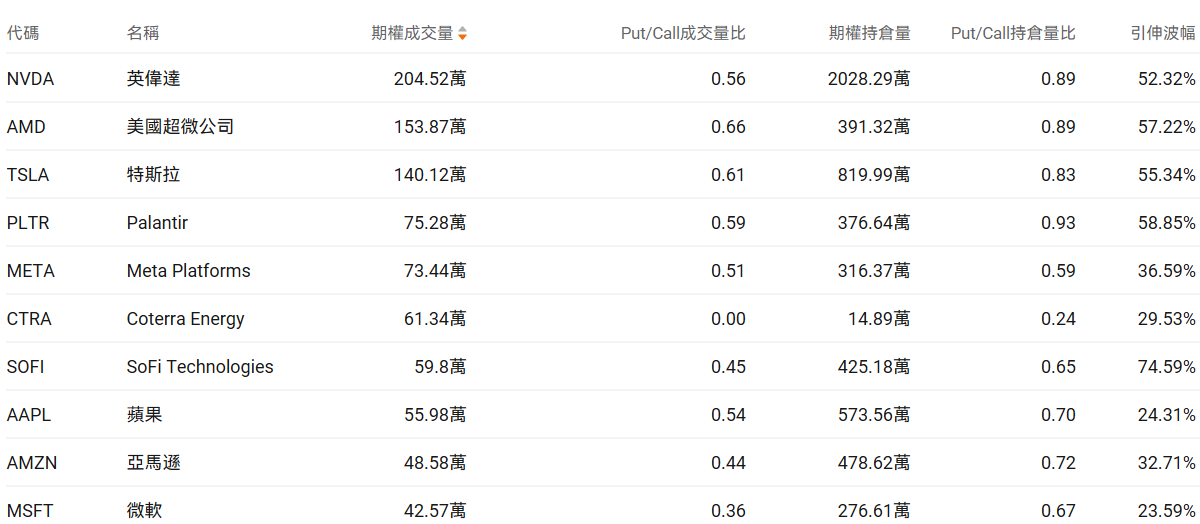Open the AAPL ticker link
Screen dimensions: 1200x524
pos(29,415)
